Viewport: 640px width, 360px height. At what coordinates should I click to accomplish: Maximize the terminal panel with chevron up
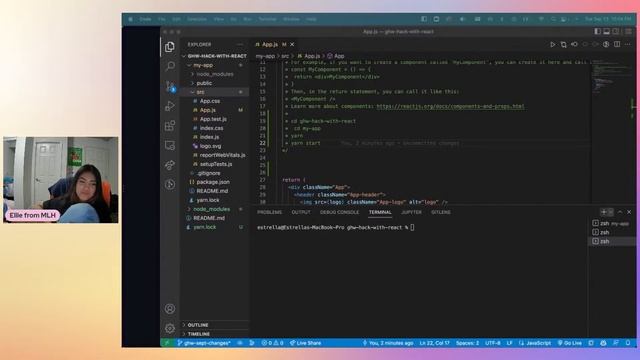tap(620, 212)
